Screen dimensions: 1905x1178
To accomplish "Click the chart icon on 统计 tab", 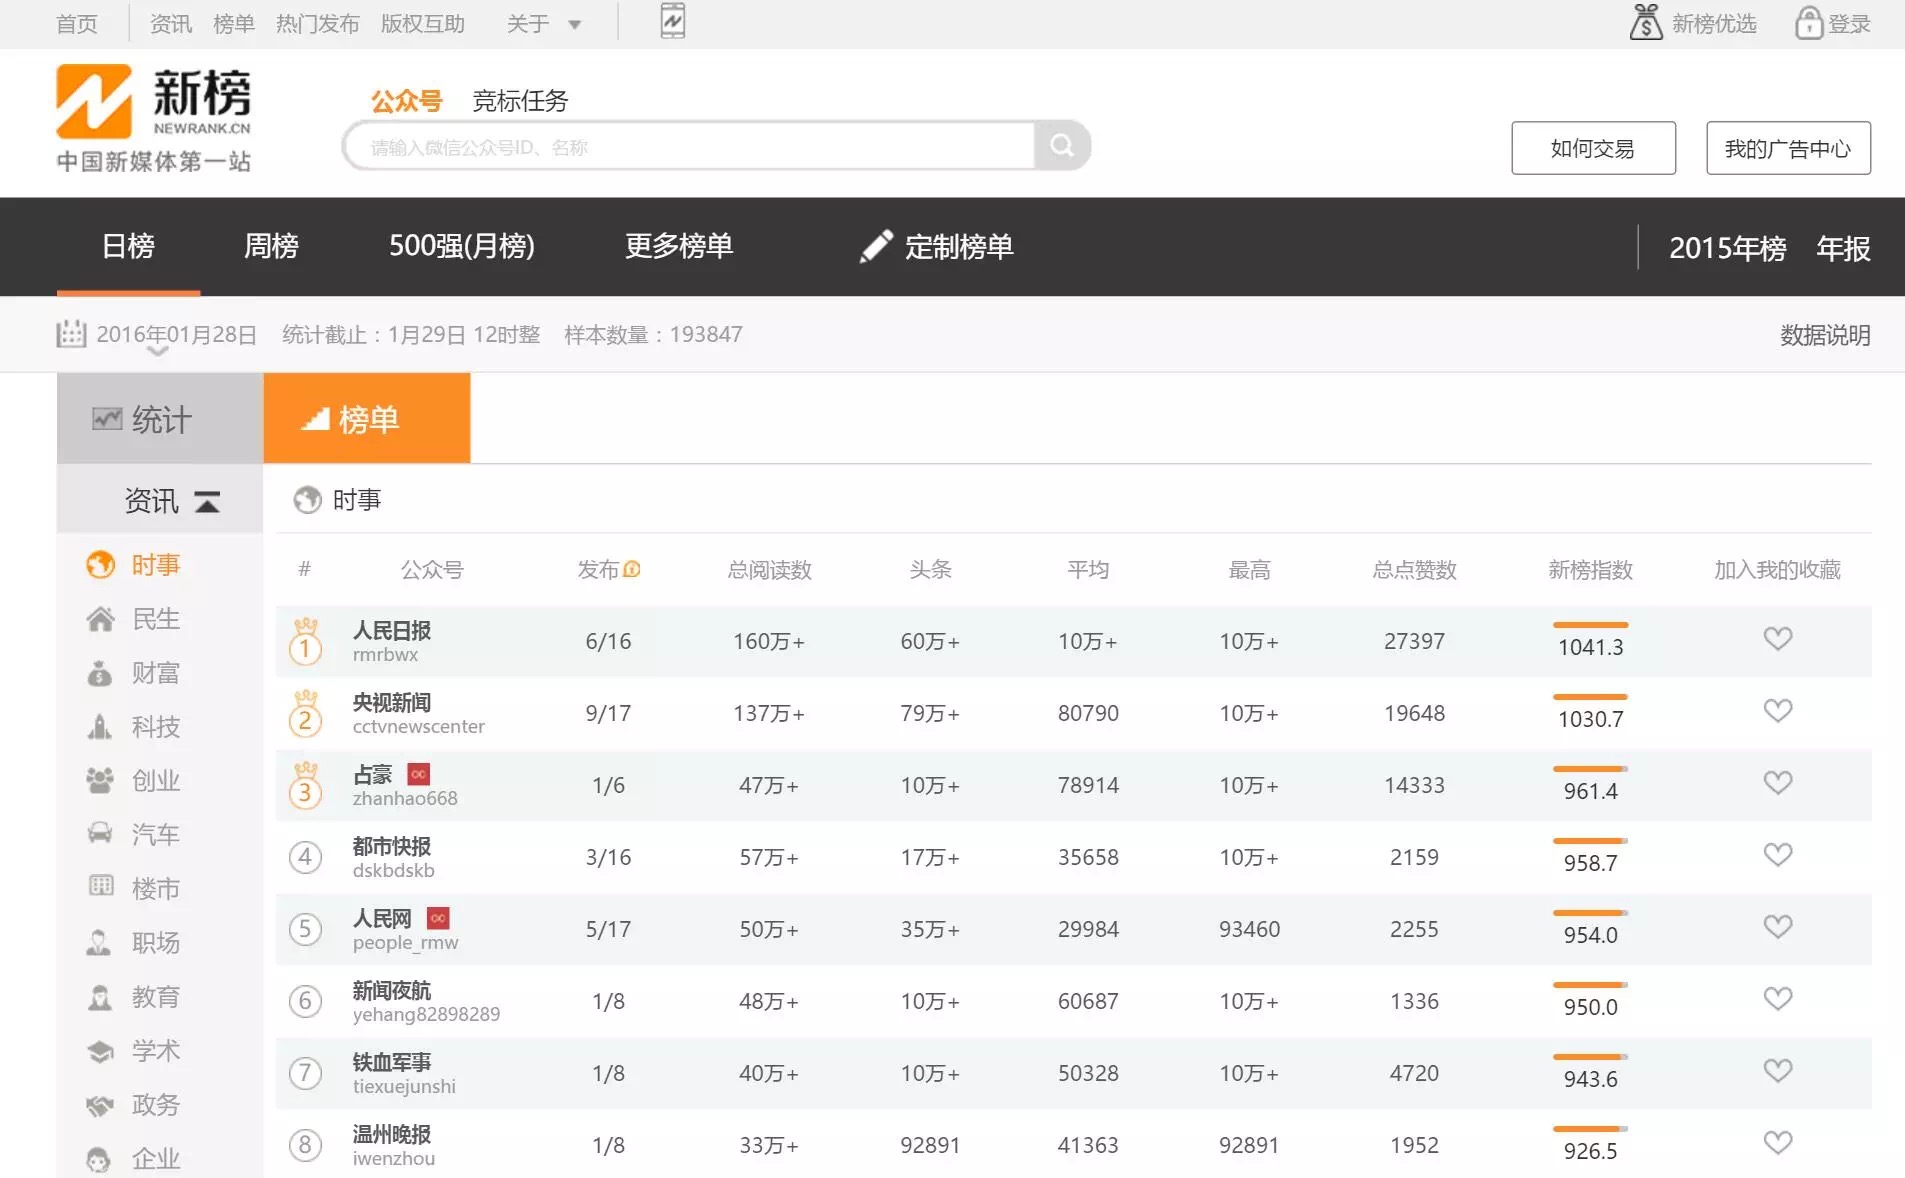I will [x=107, y=419].
